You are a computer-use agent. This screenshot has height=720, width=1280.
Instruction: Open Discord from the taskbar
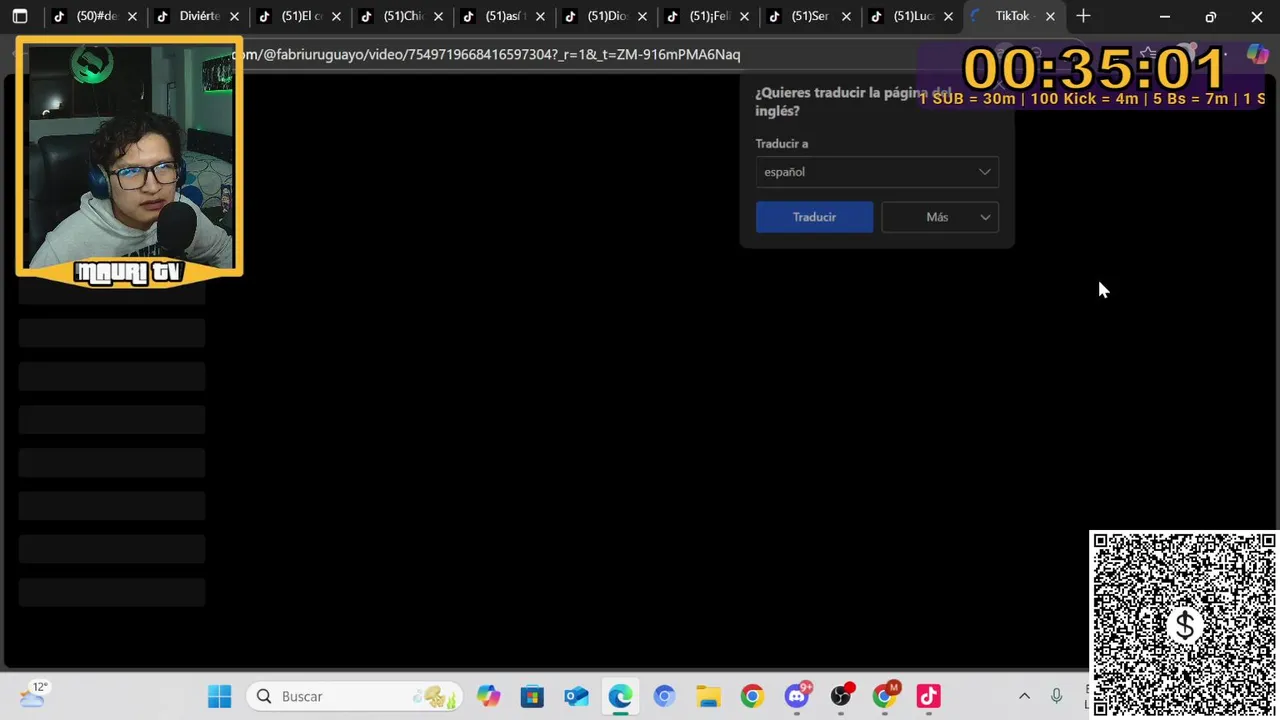[x=797, y=696]
